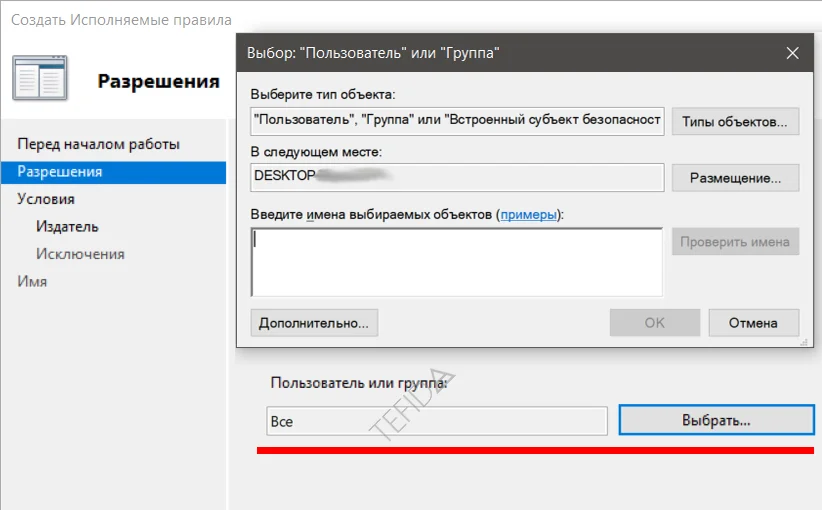822x510 pixels.
Task: Click the object type field
Action: pos(457,121)
